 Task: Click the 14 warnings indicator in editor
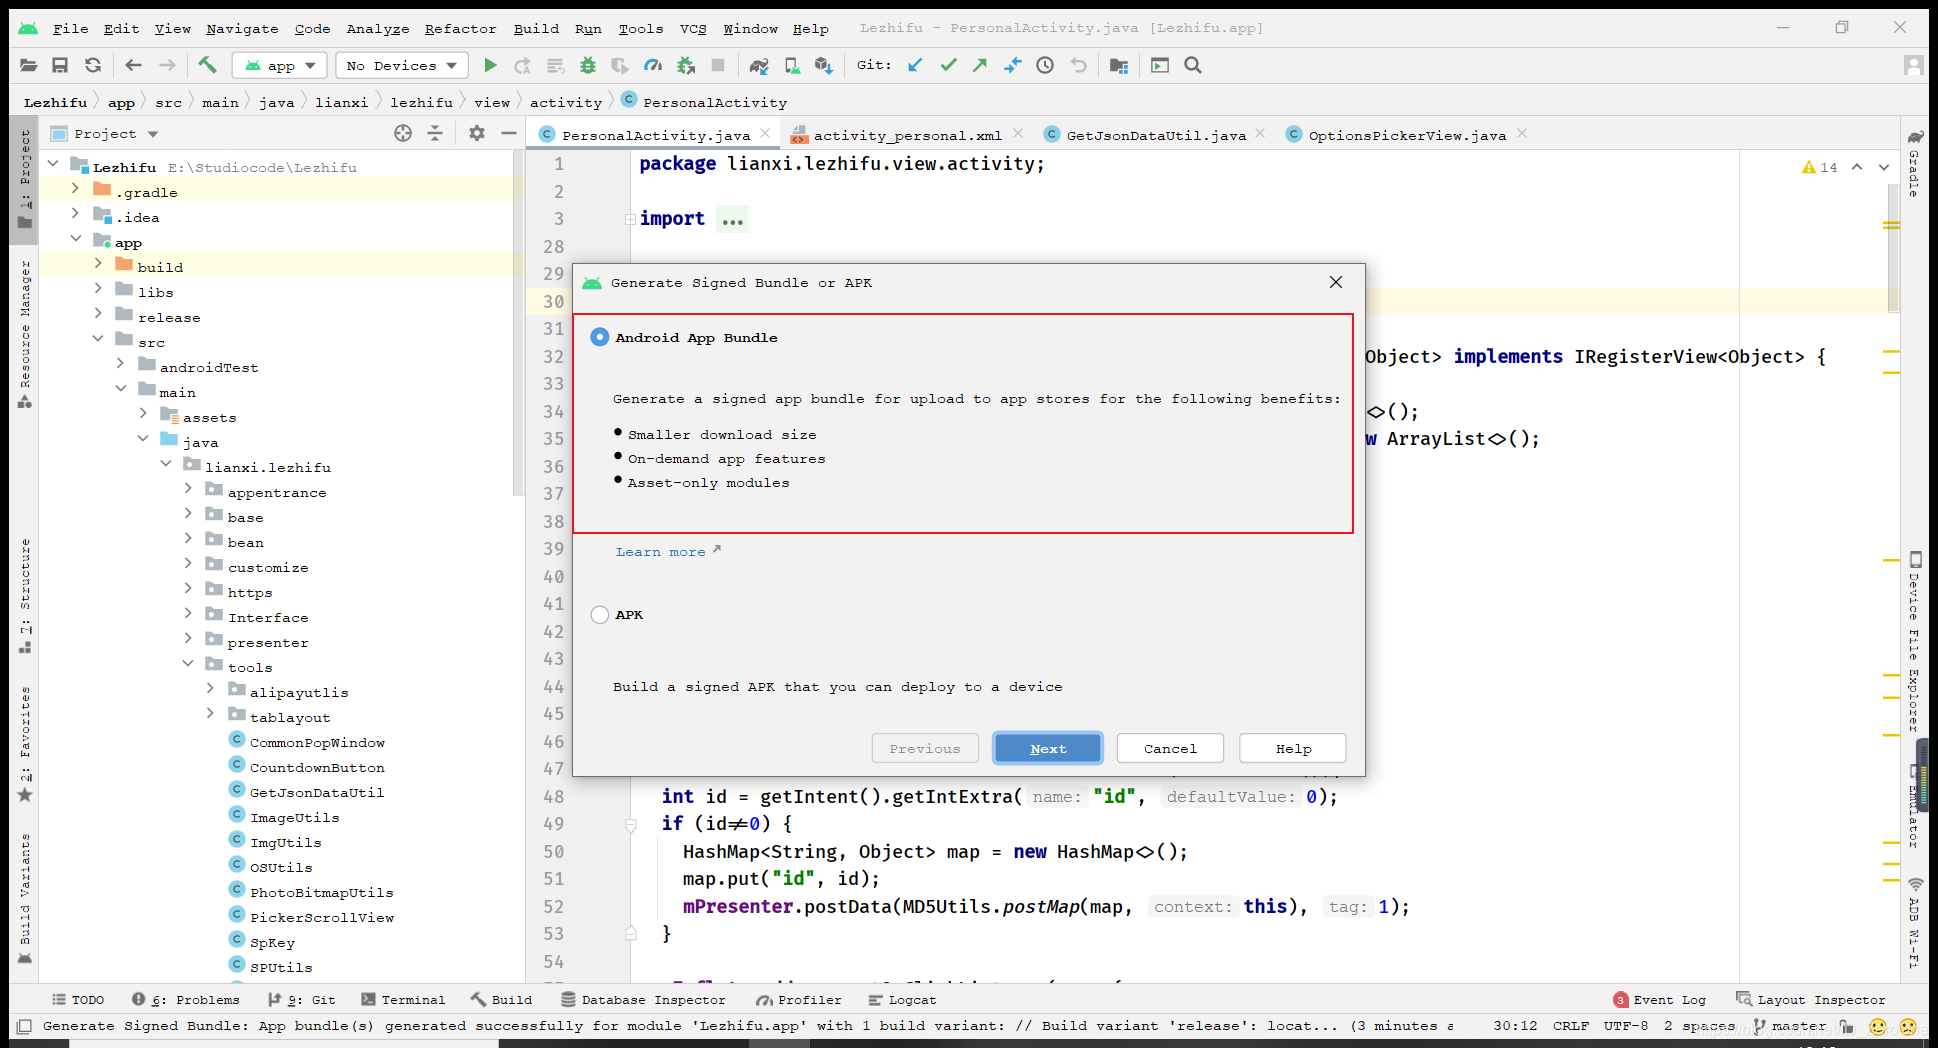click(x=1820, y=167)
